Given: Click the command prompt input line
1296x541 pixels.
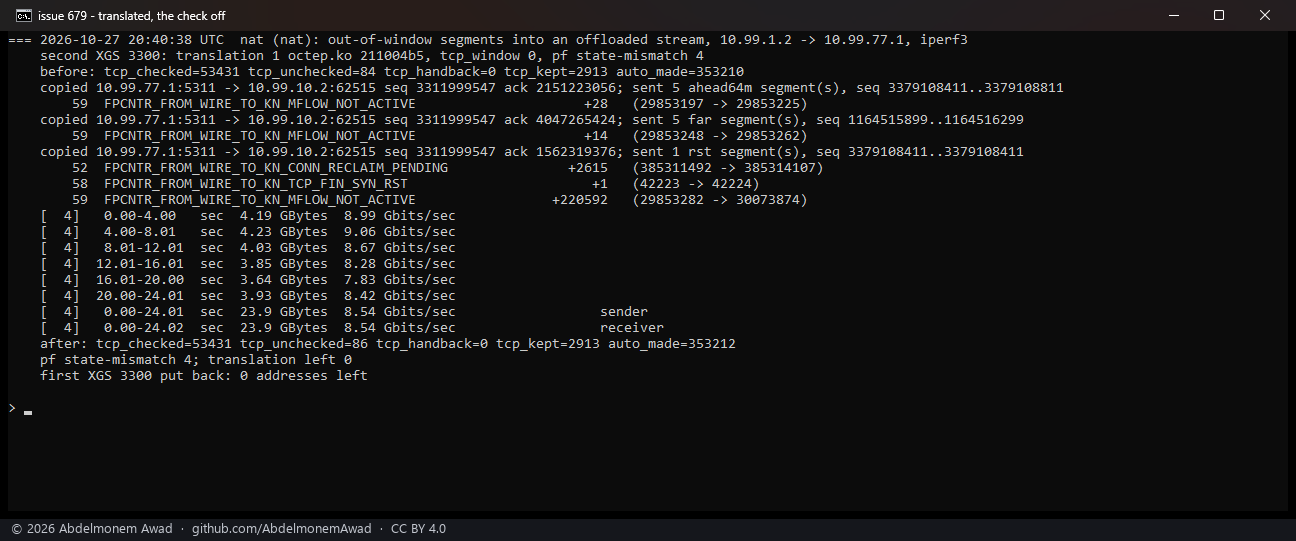Looking at the screenshot, I should click(648, 408).
